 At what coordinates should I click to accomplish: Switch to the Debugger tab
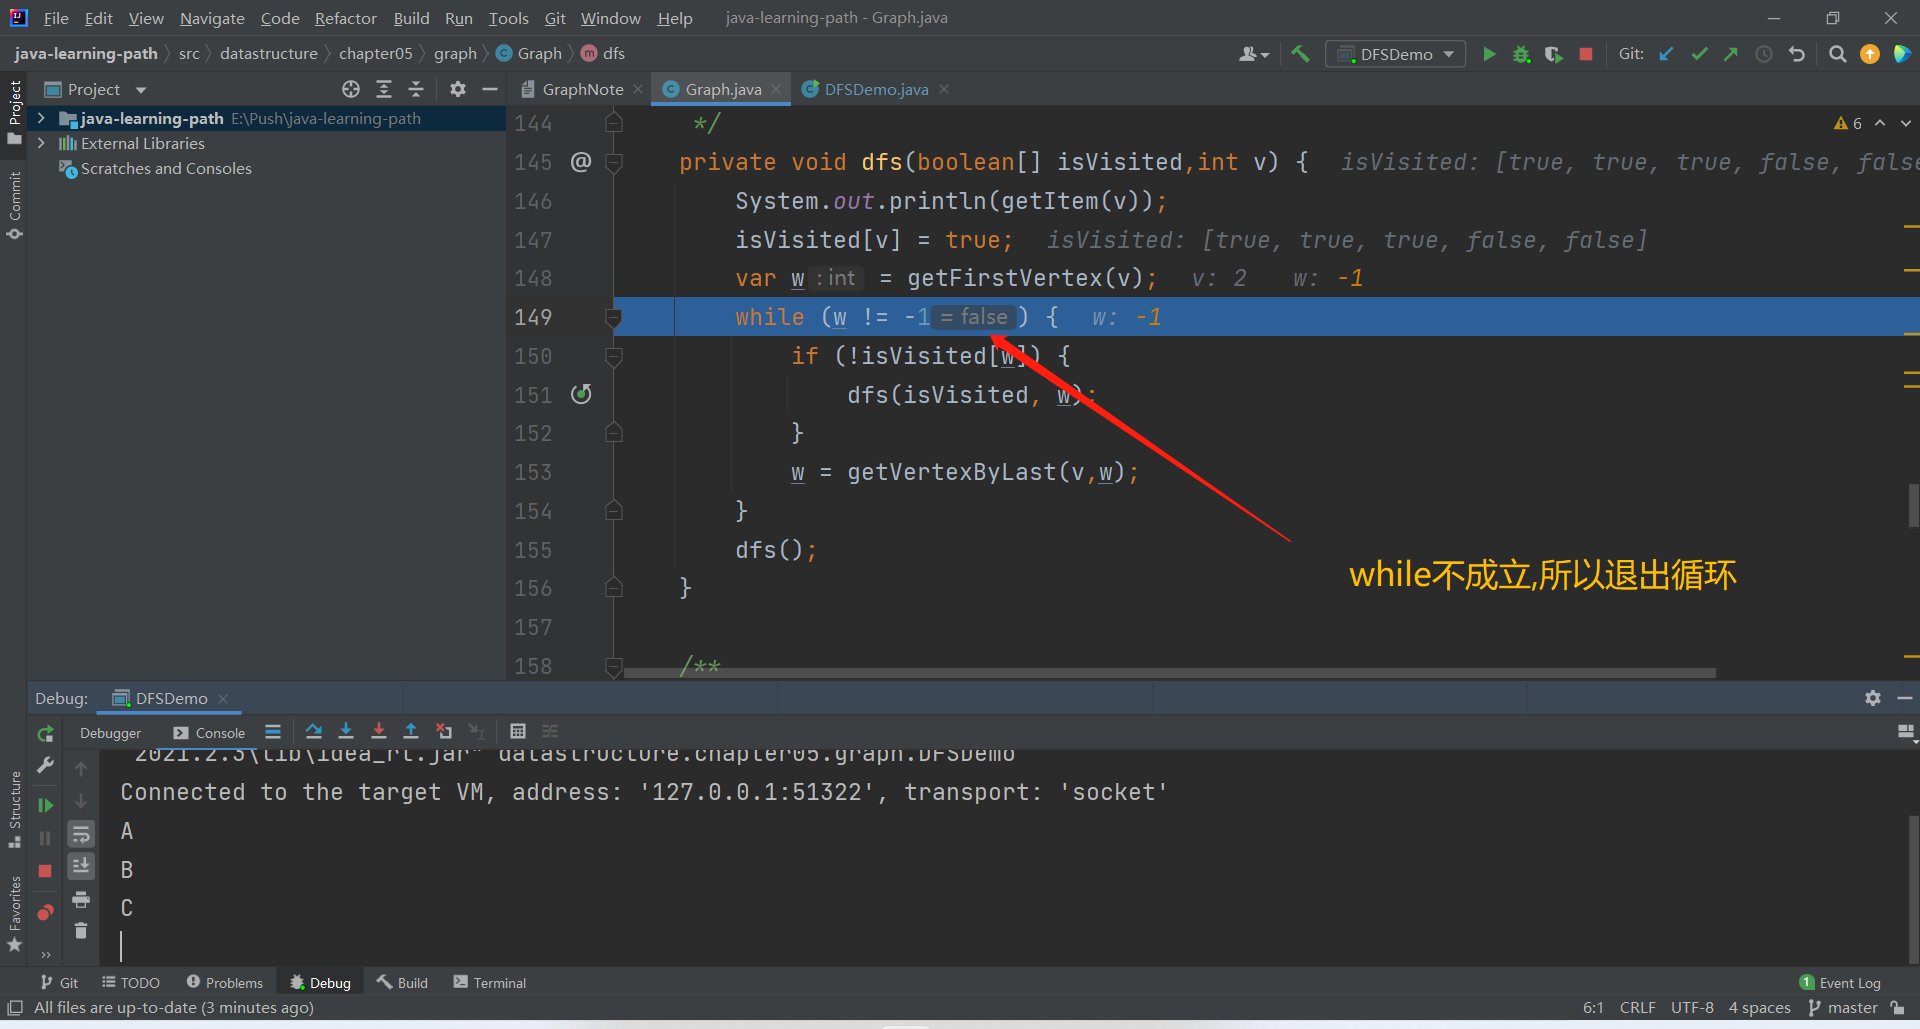[110, 733]
